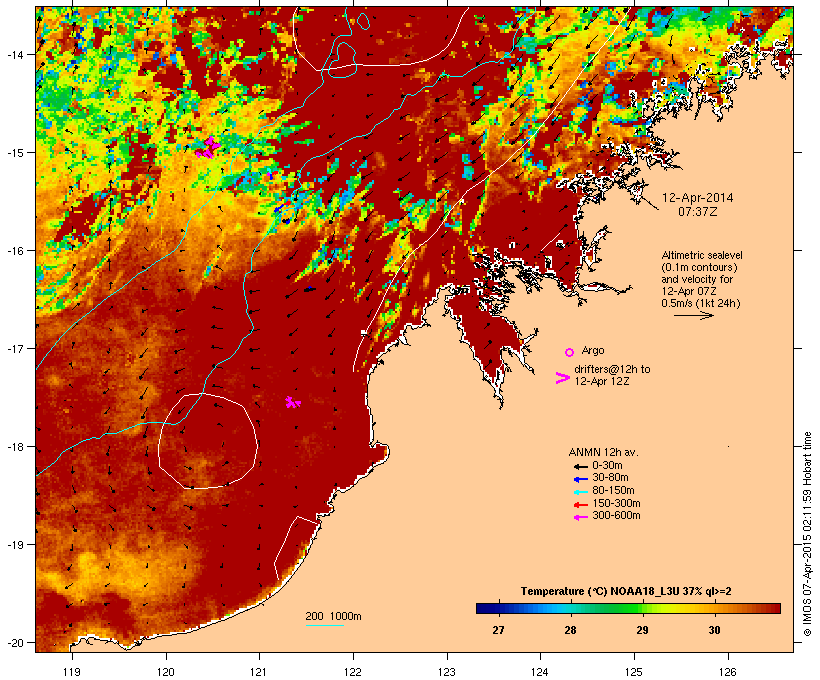Click the '12-Apr 07Z' text

(x=689, y=291)
